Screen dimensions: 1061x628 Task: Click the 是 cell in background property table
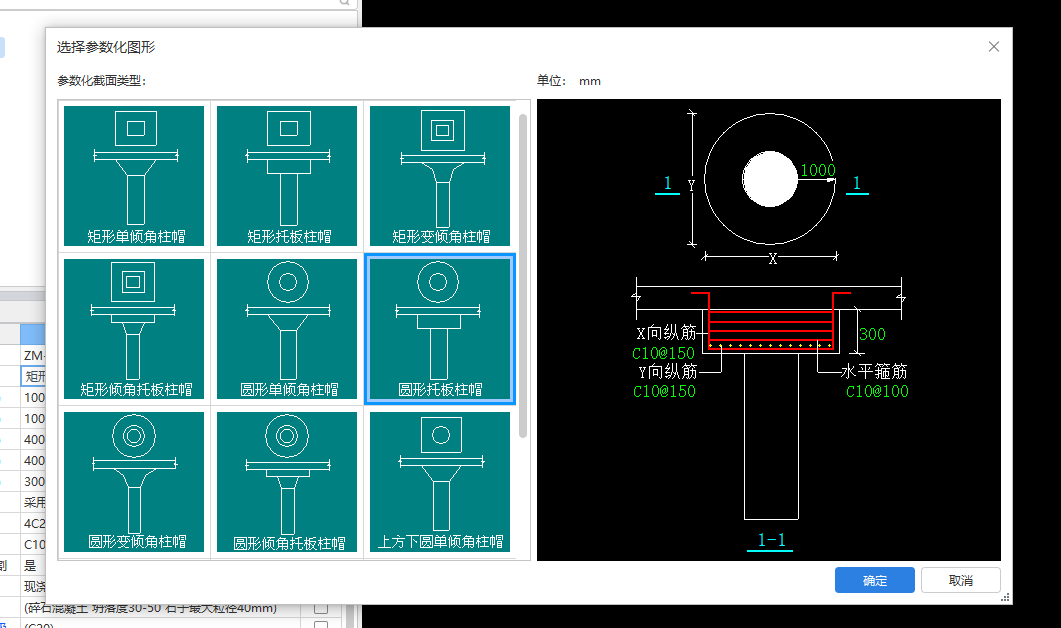32,566
